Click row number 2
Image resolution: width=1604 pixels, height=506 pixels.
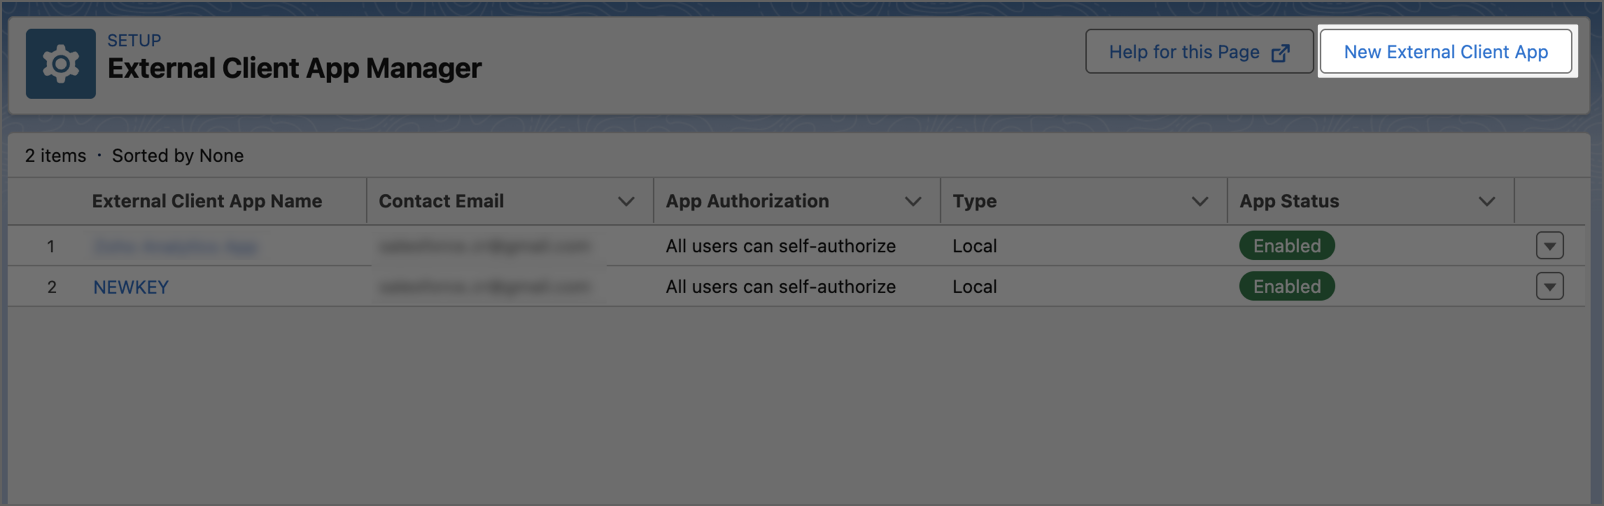(x=52, y=287)
